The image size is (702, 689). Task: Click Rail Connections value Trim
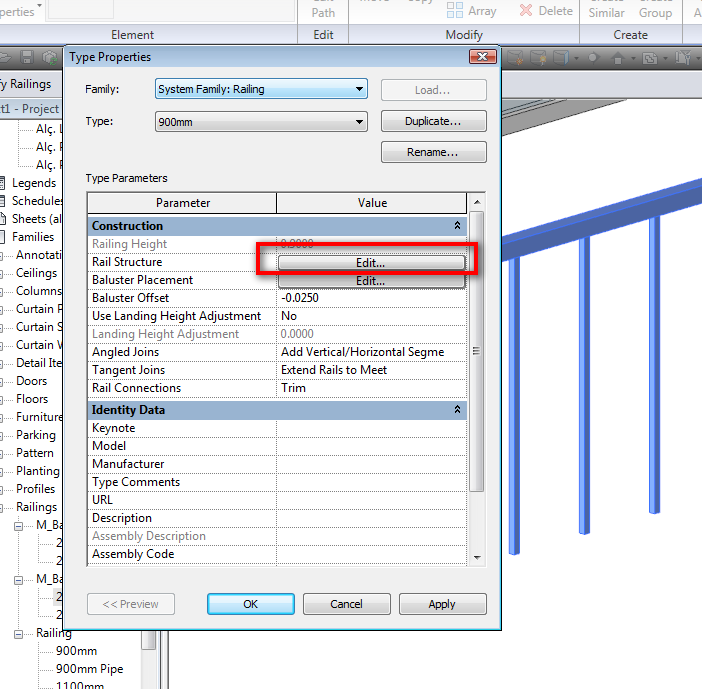pos(372,388)
